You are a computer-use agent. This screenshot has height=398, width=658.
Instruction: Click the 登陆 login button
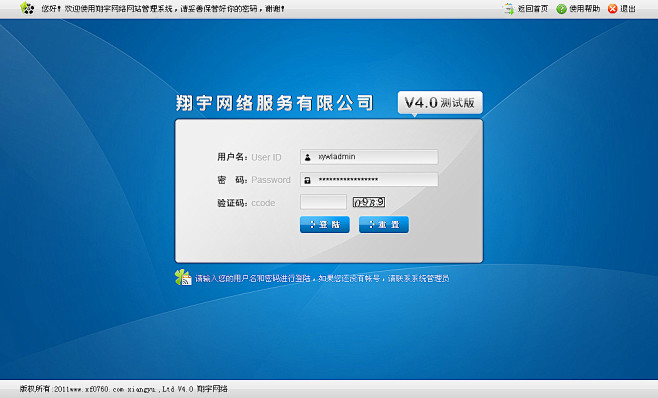(325, 225)
